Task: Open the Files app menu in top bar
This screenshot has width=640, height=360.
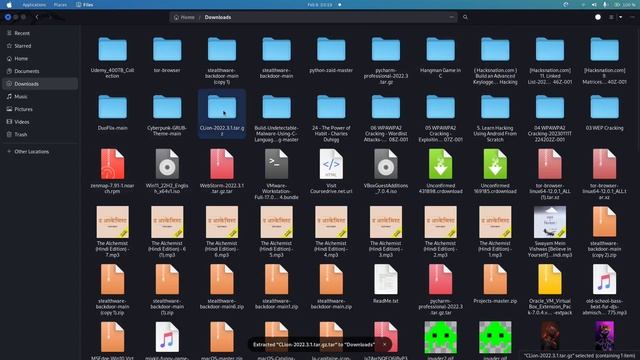Action: [84, 4]
